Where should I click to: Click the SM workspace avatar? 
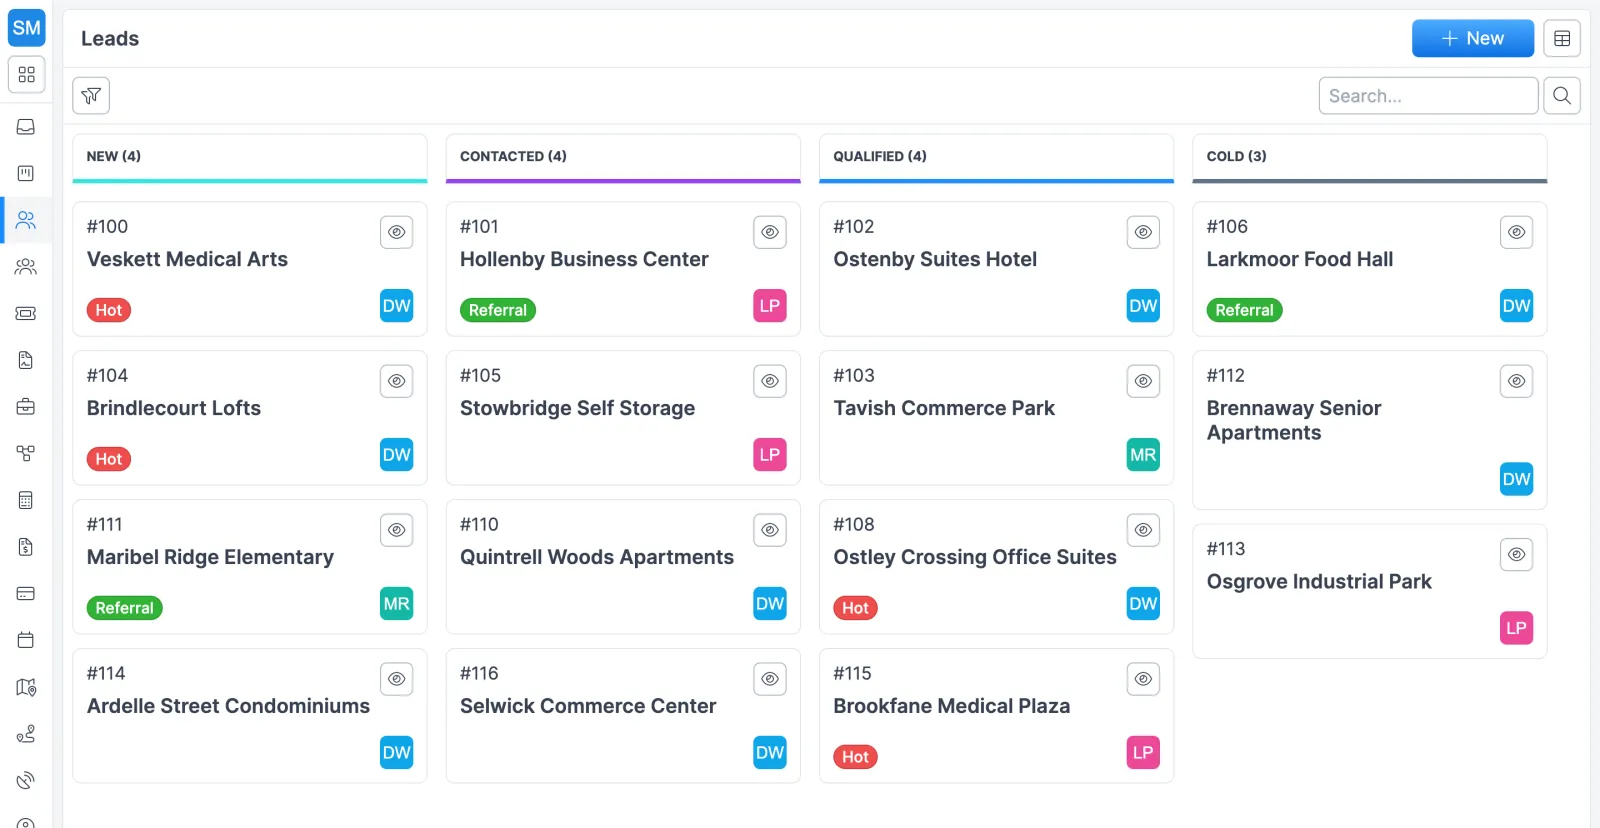point(26,28)
